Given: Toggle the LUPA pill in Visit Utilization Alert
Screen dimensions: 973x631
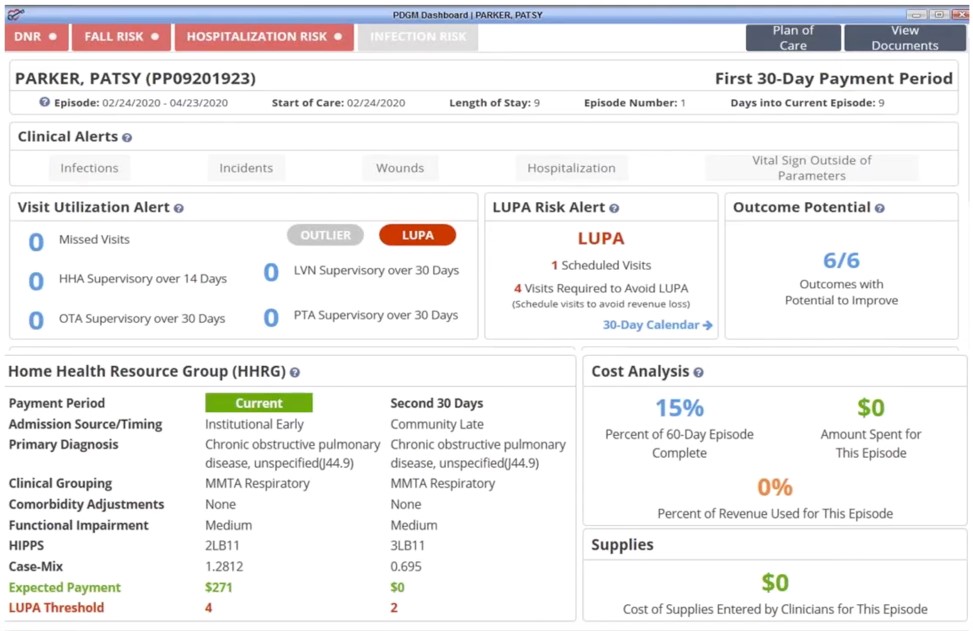Looking at the screenshot, I should (x=417, y=234).
